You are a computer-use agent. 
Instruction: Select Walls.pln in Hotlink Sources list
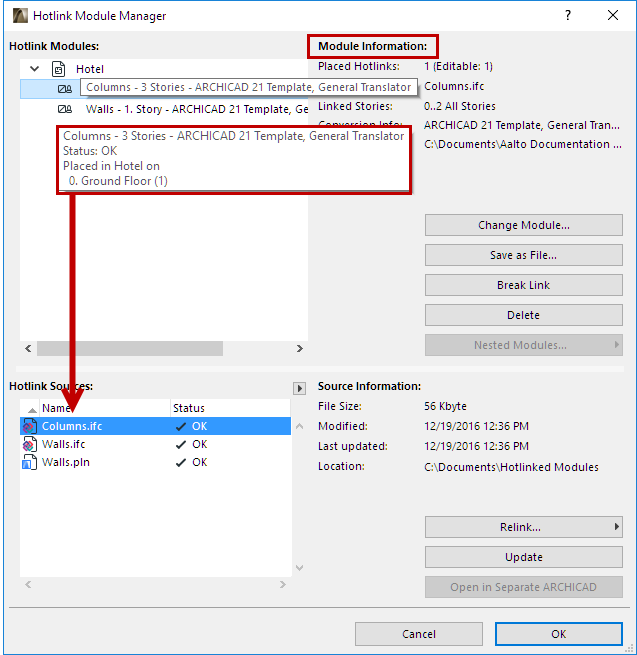pos(155,462)
